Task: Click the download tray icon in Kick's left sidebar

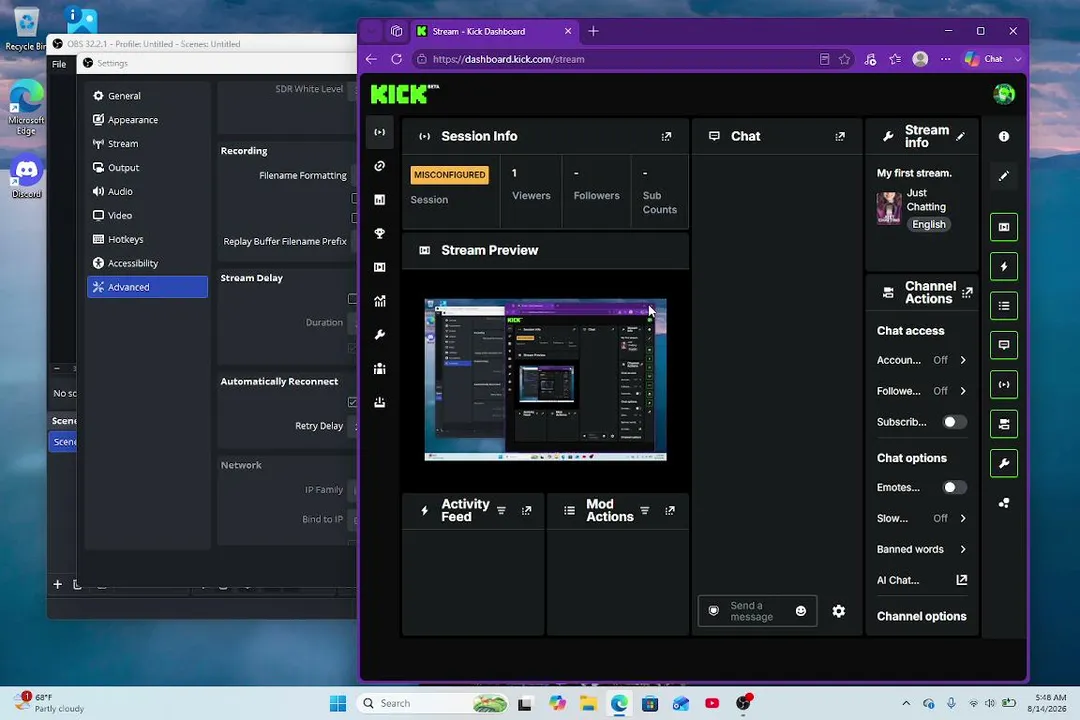Action: 380,402
